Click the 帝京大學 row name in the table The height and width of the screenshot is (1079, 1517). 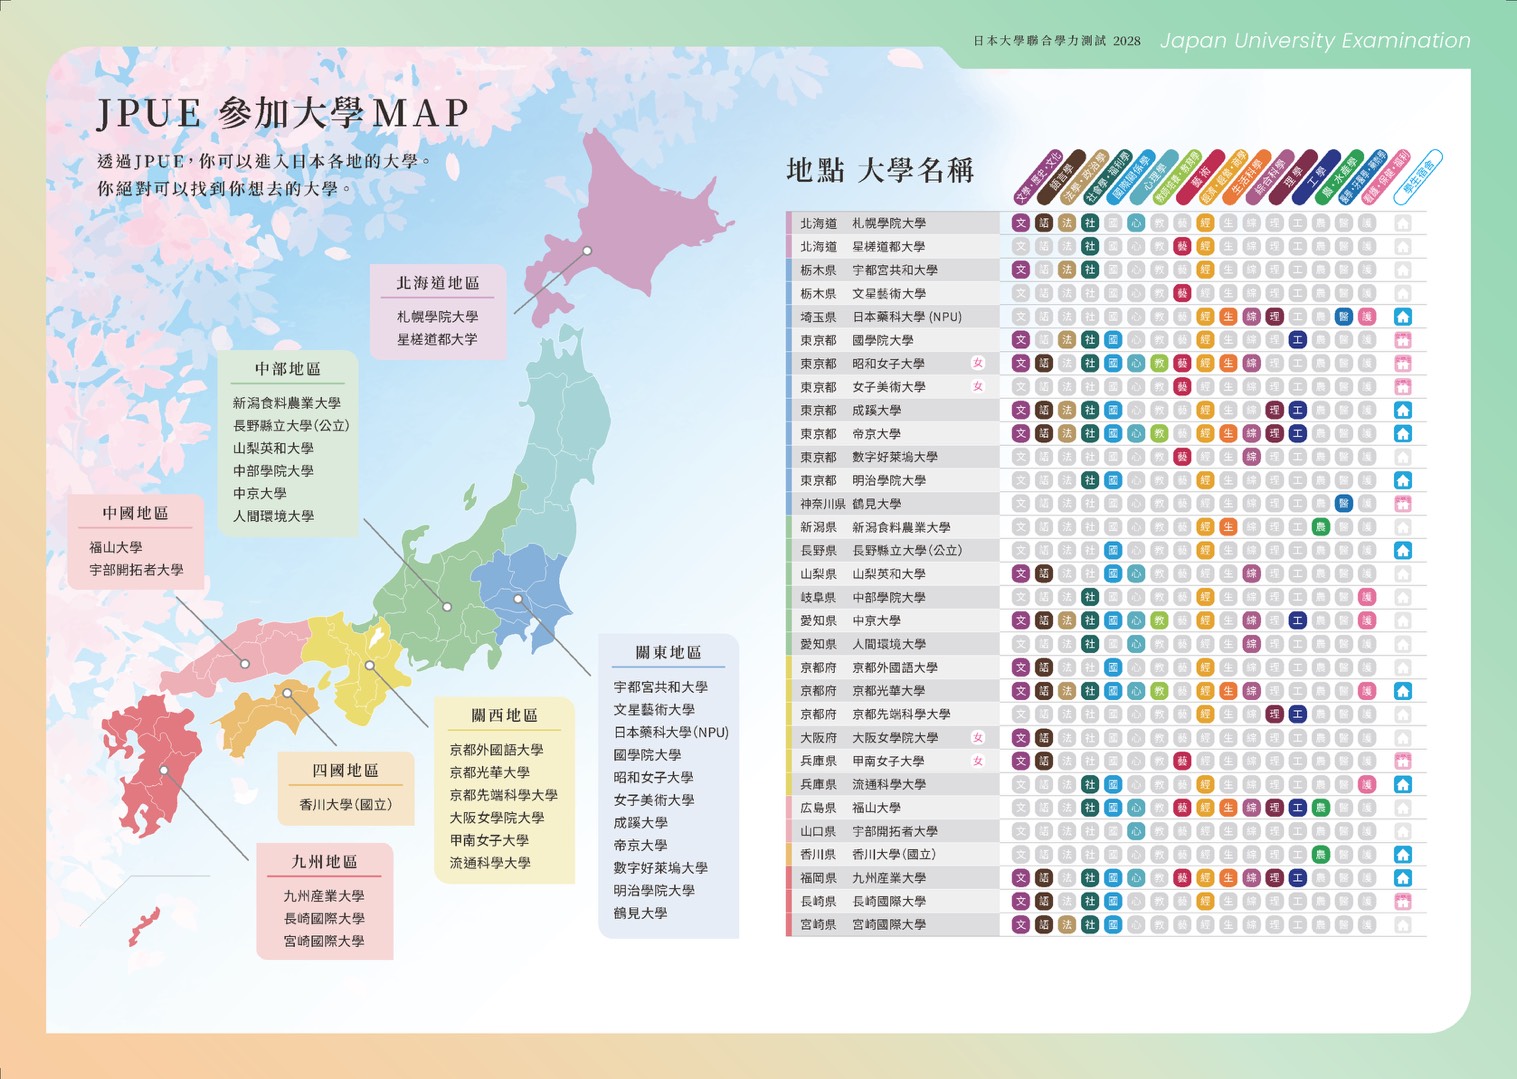point(876,434)
